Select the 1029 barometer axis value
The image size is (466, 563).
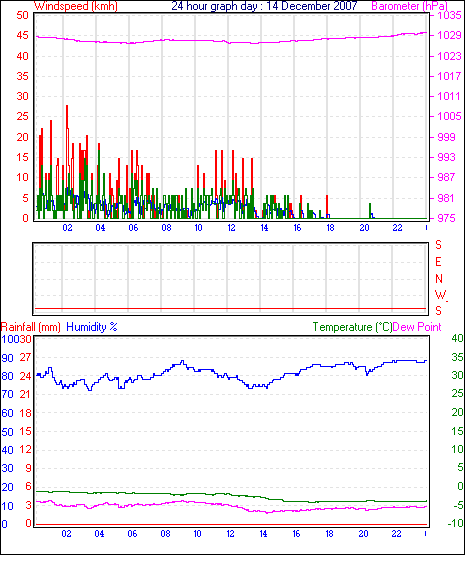tap(449, 36)
